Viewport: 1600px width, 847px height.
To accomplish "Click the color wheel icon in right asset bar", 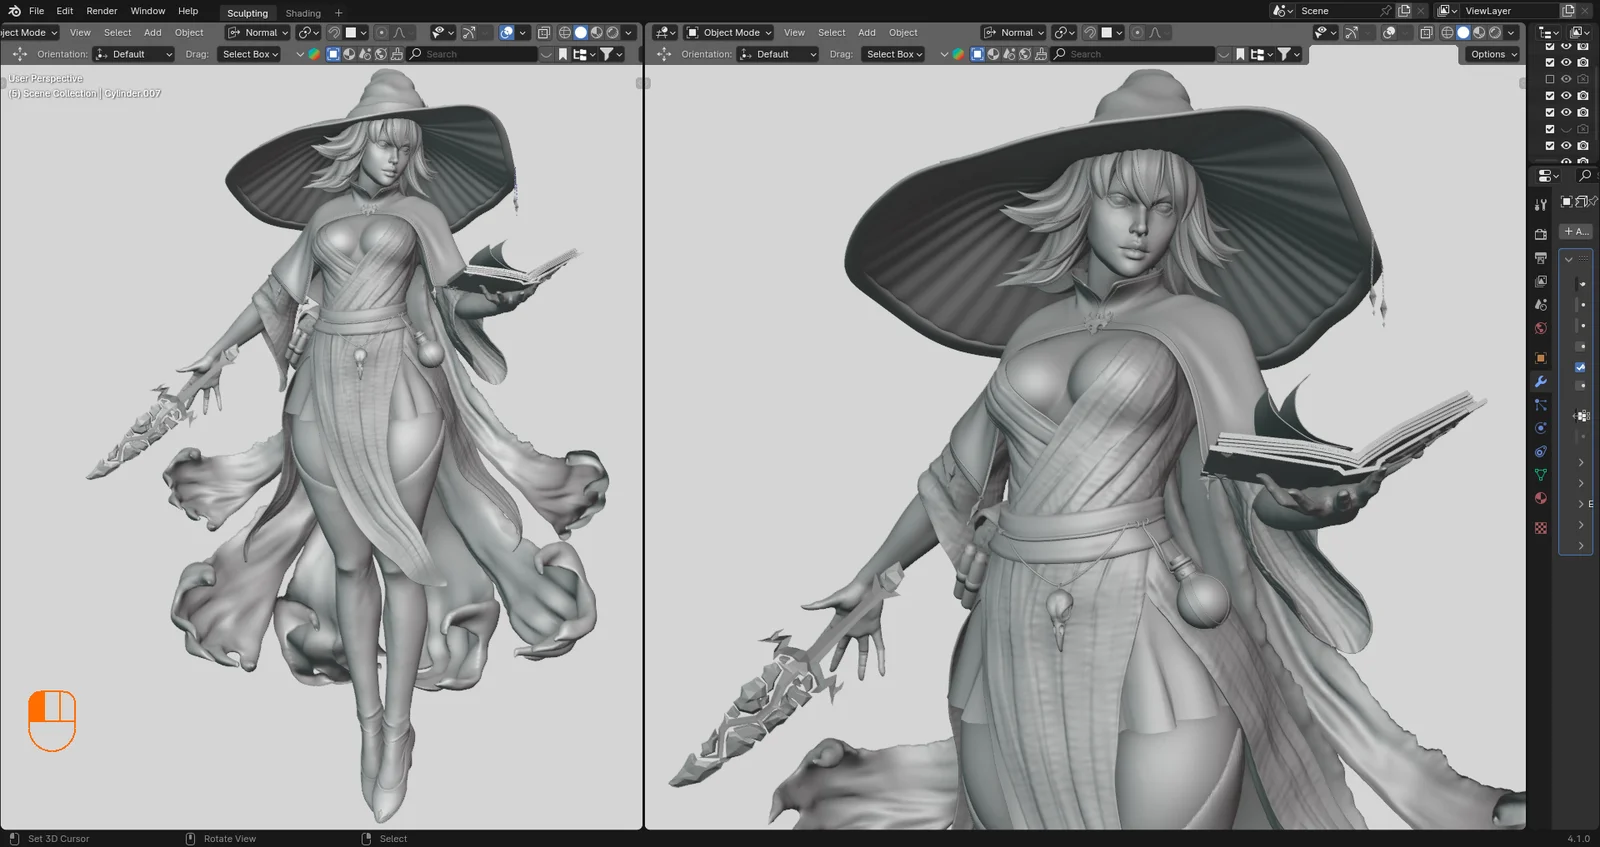I will (x=958, y=54).
